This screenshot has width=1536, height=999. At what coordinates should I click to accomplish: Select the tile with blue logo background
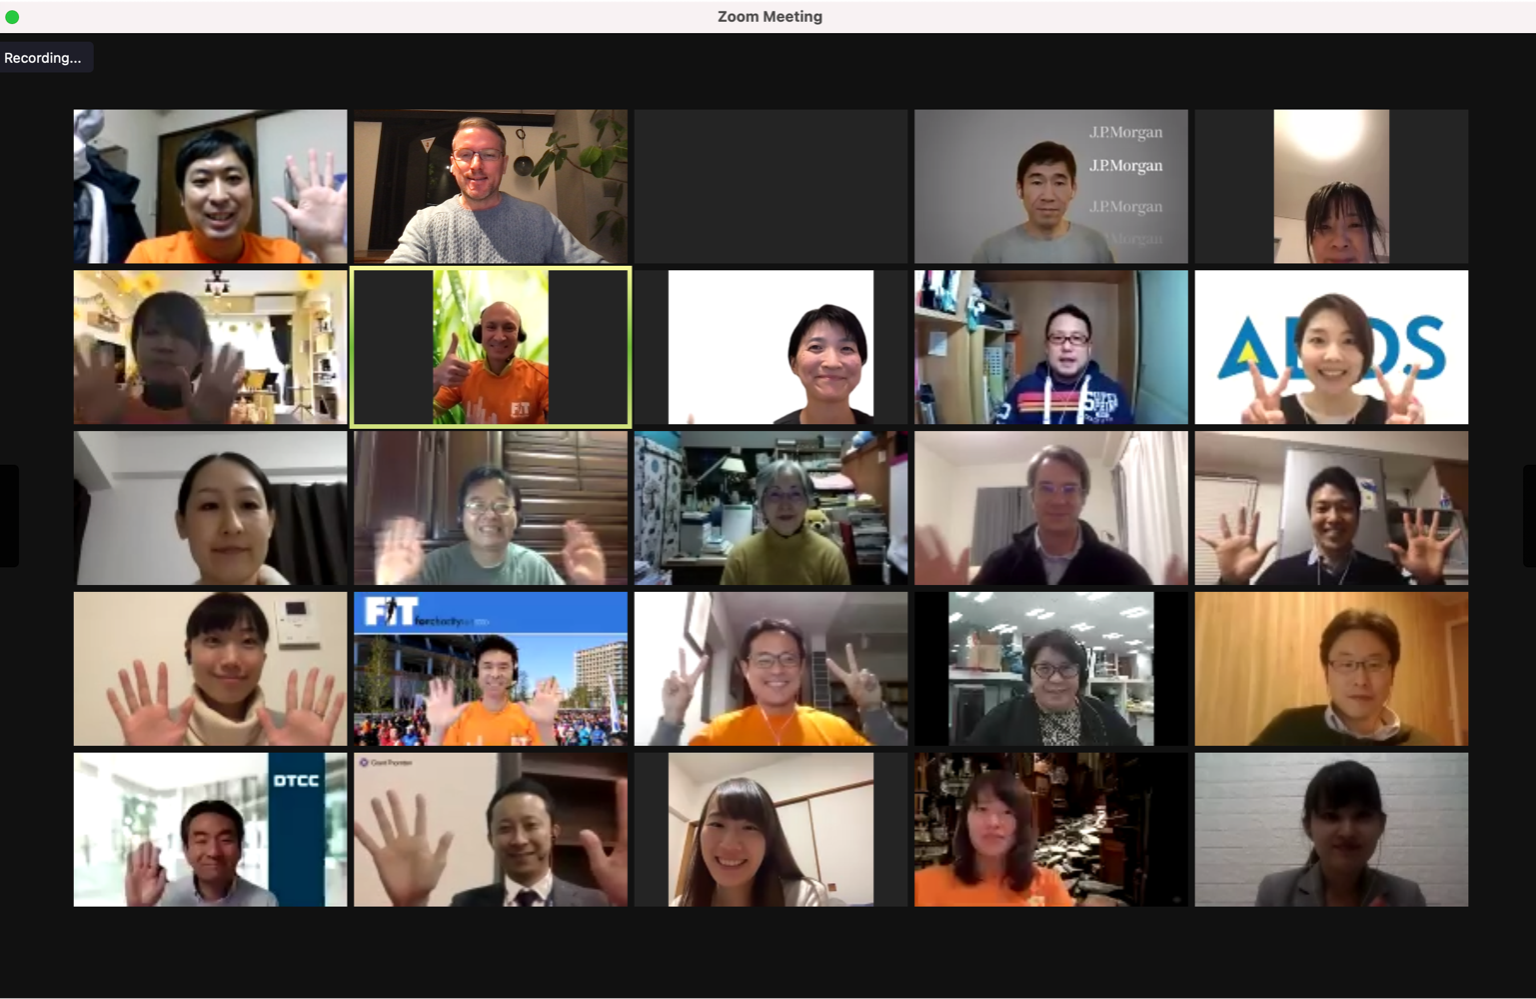1331,347
